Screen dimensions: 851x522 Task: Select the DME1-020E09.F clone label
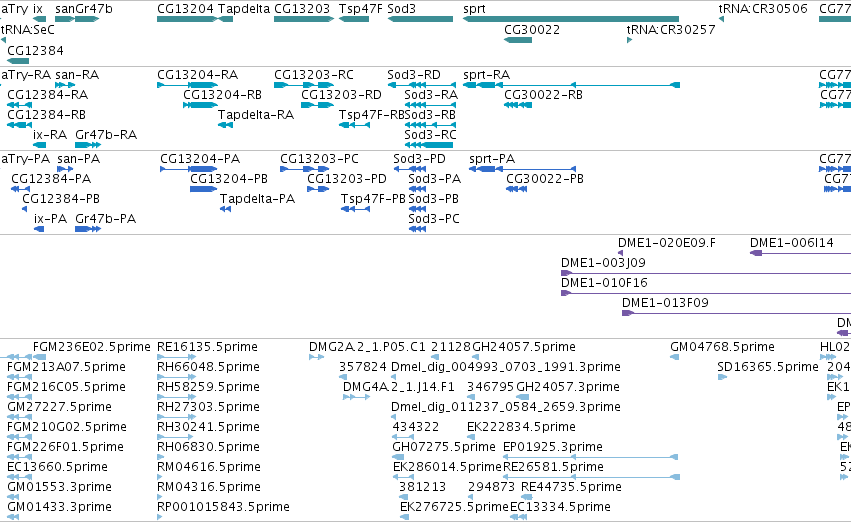click(667, 243)
